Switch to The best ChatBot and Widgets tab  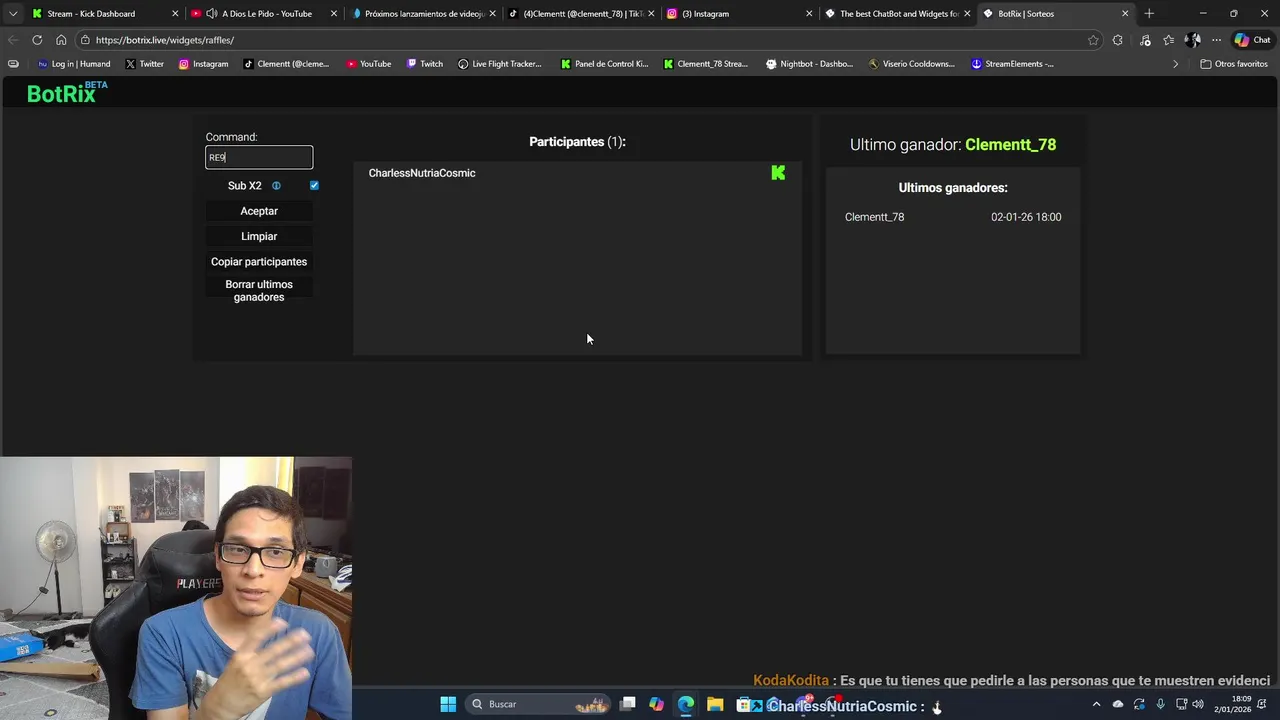point(897,14)
